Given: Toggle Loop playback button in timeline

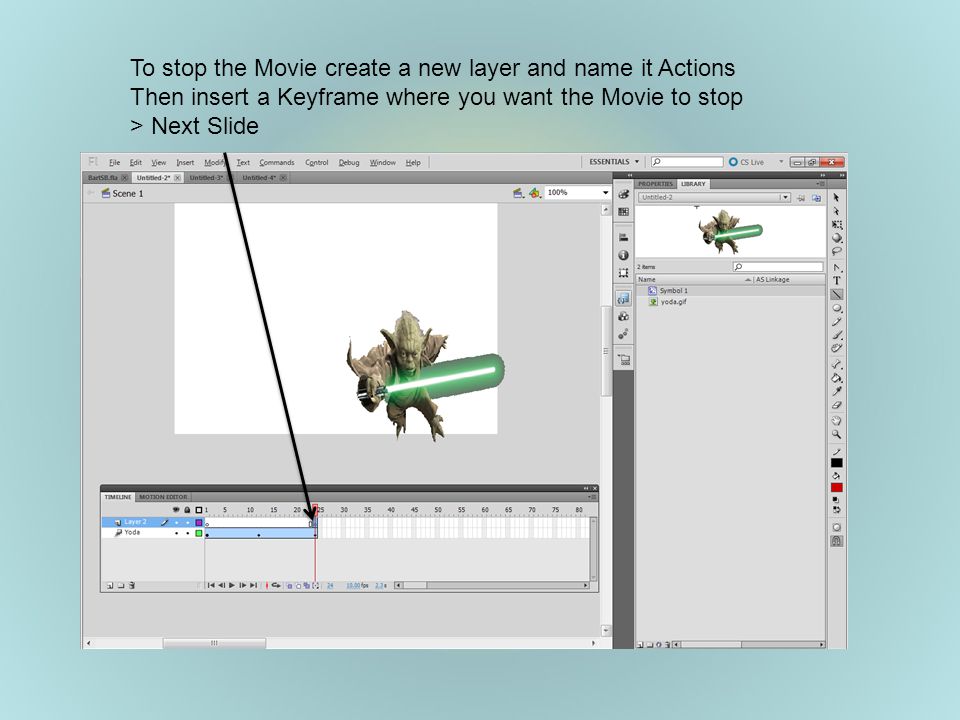Looking at the screenshot, I should [x=276, y=586].
